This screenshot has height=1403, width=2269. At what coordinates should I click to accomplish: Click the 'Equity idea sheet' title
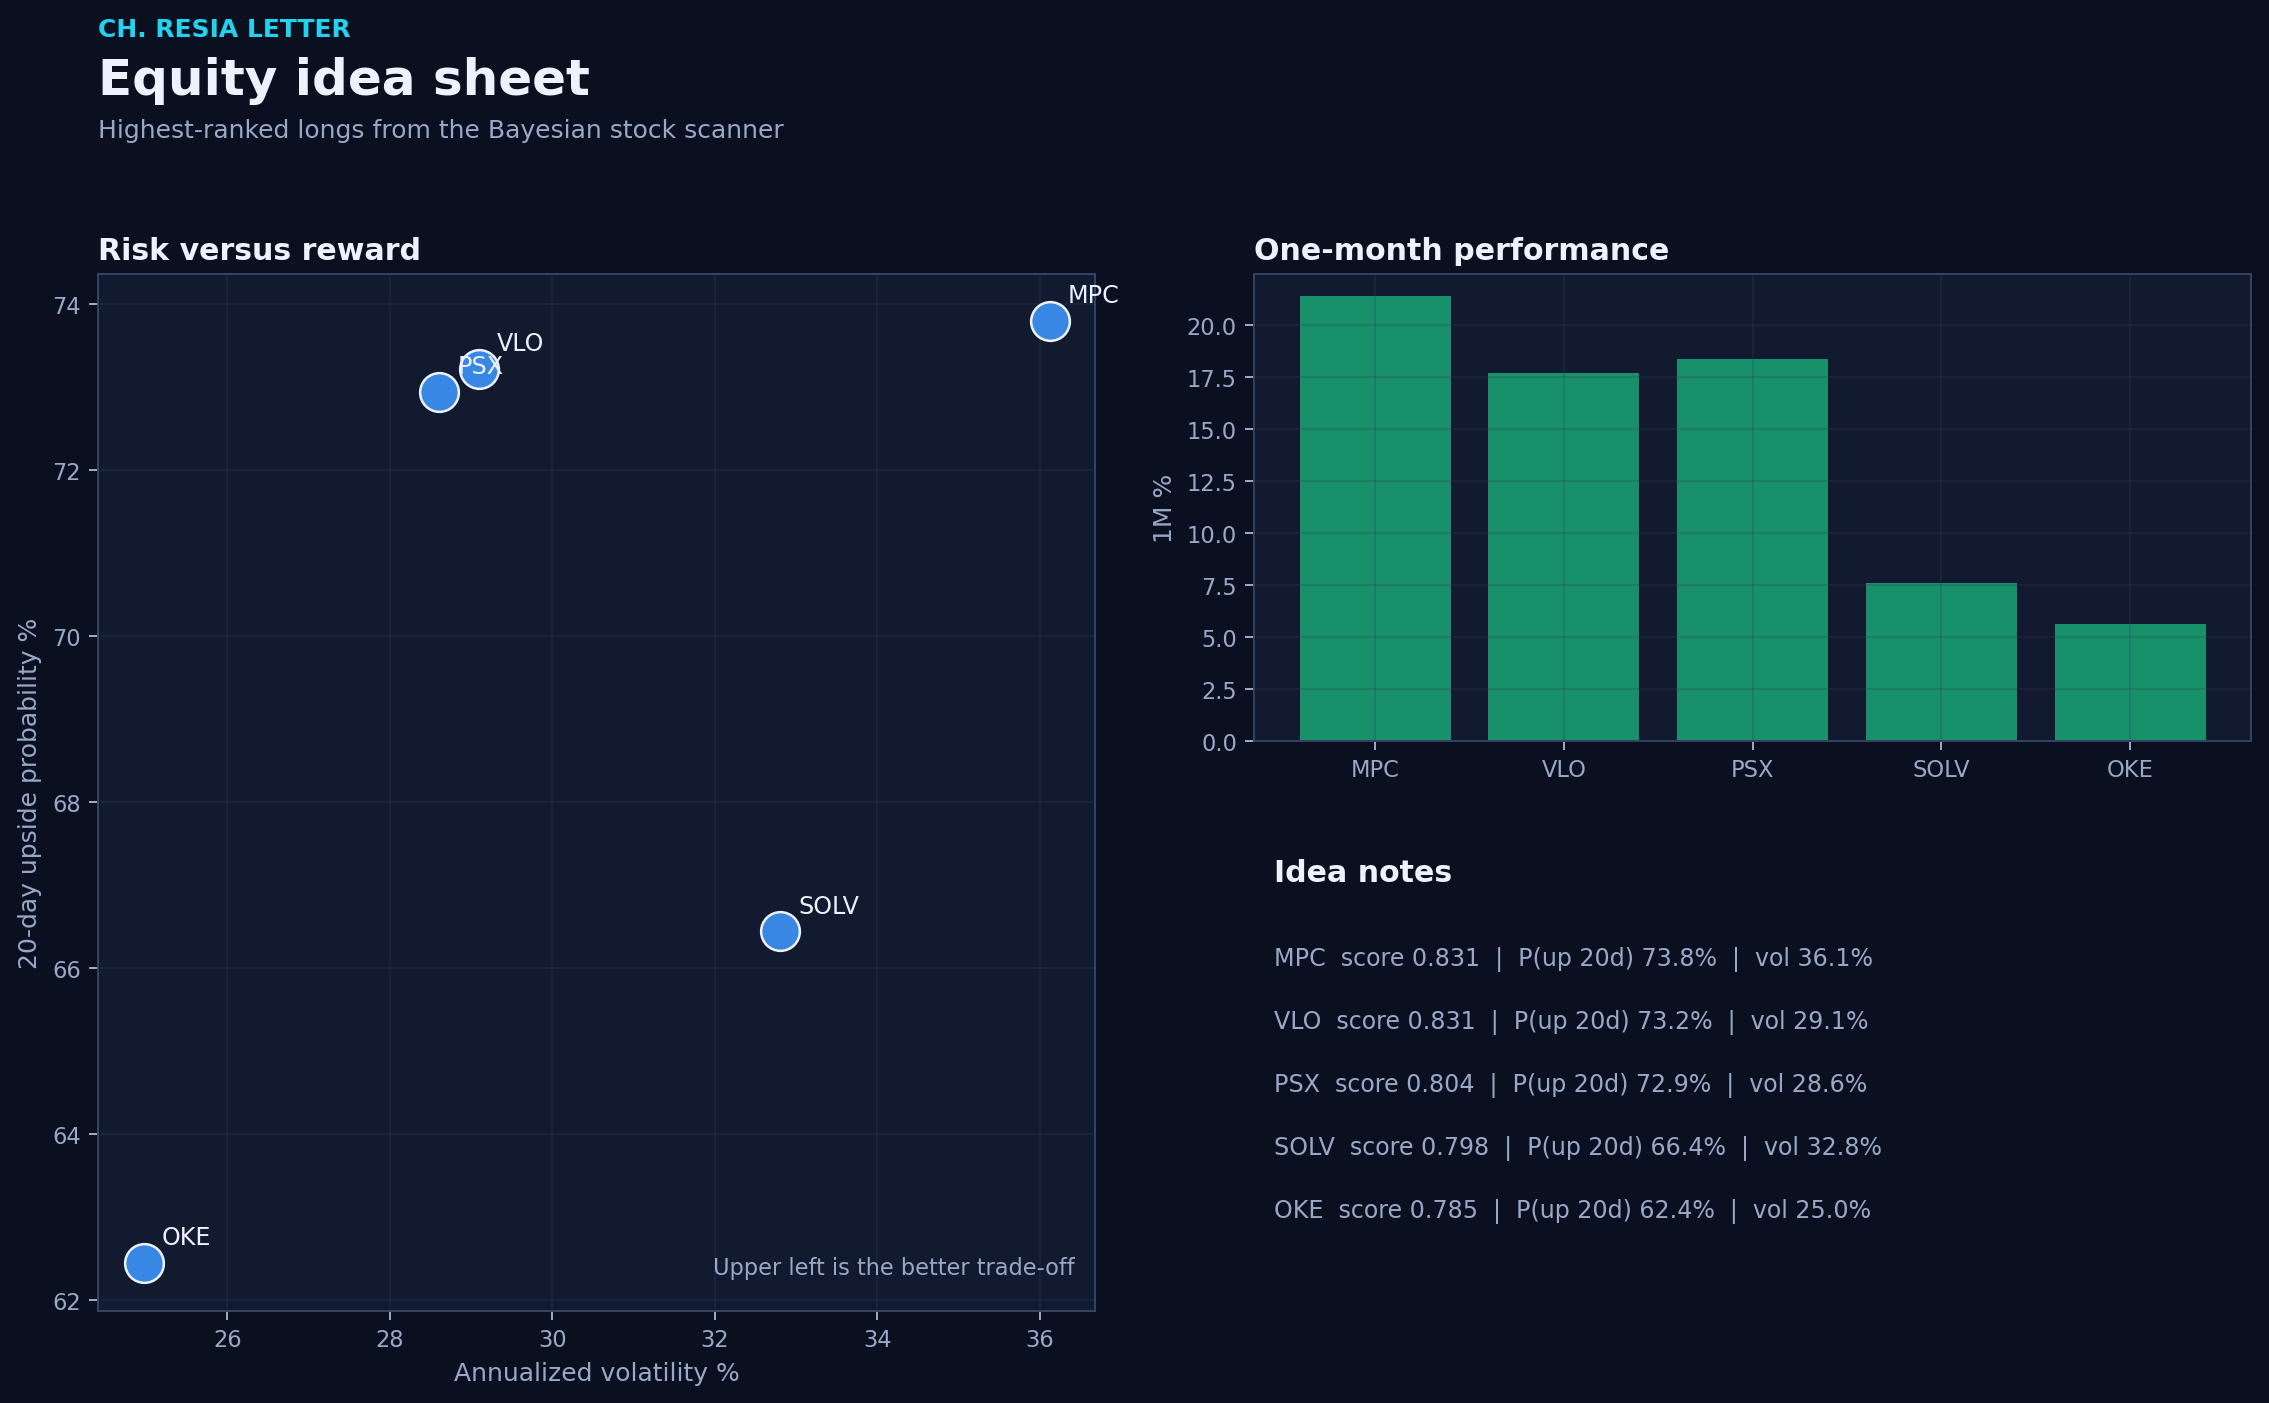pyautogui.click(x=344, y=79)
